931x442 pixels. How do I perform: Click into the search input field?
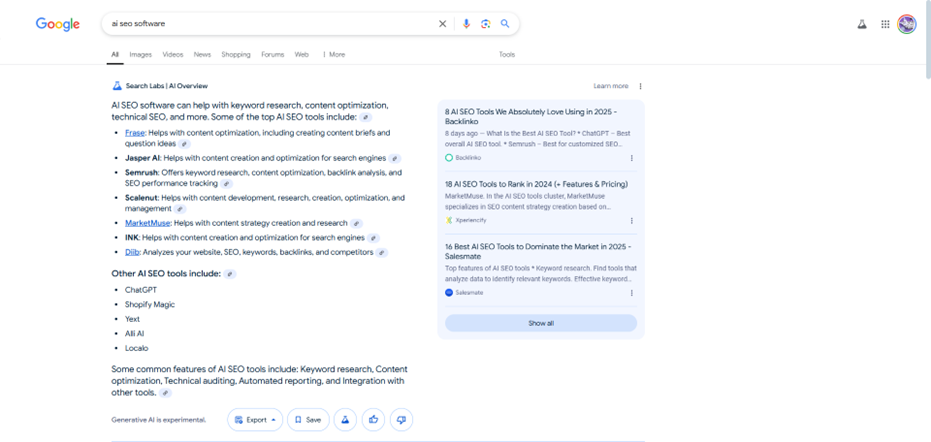(x=270, y=24)
